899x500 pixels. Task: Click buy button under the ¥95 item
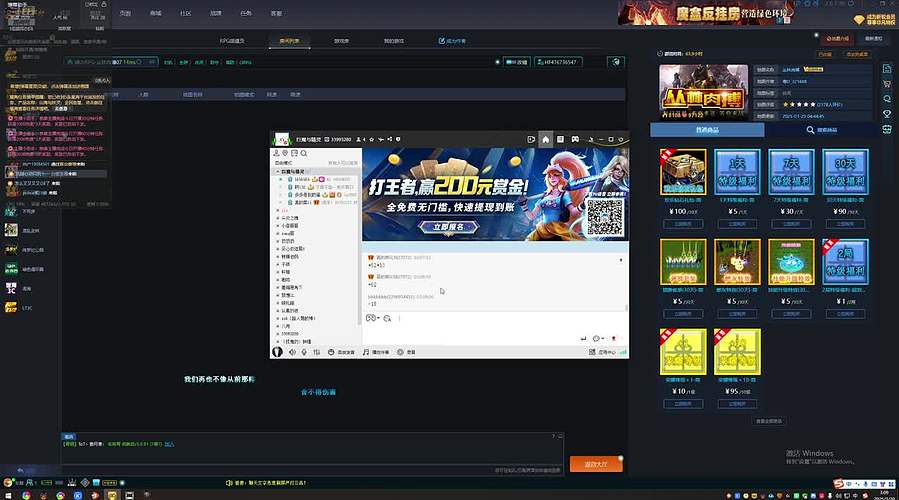click(x=737, y=404)
